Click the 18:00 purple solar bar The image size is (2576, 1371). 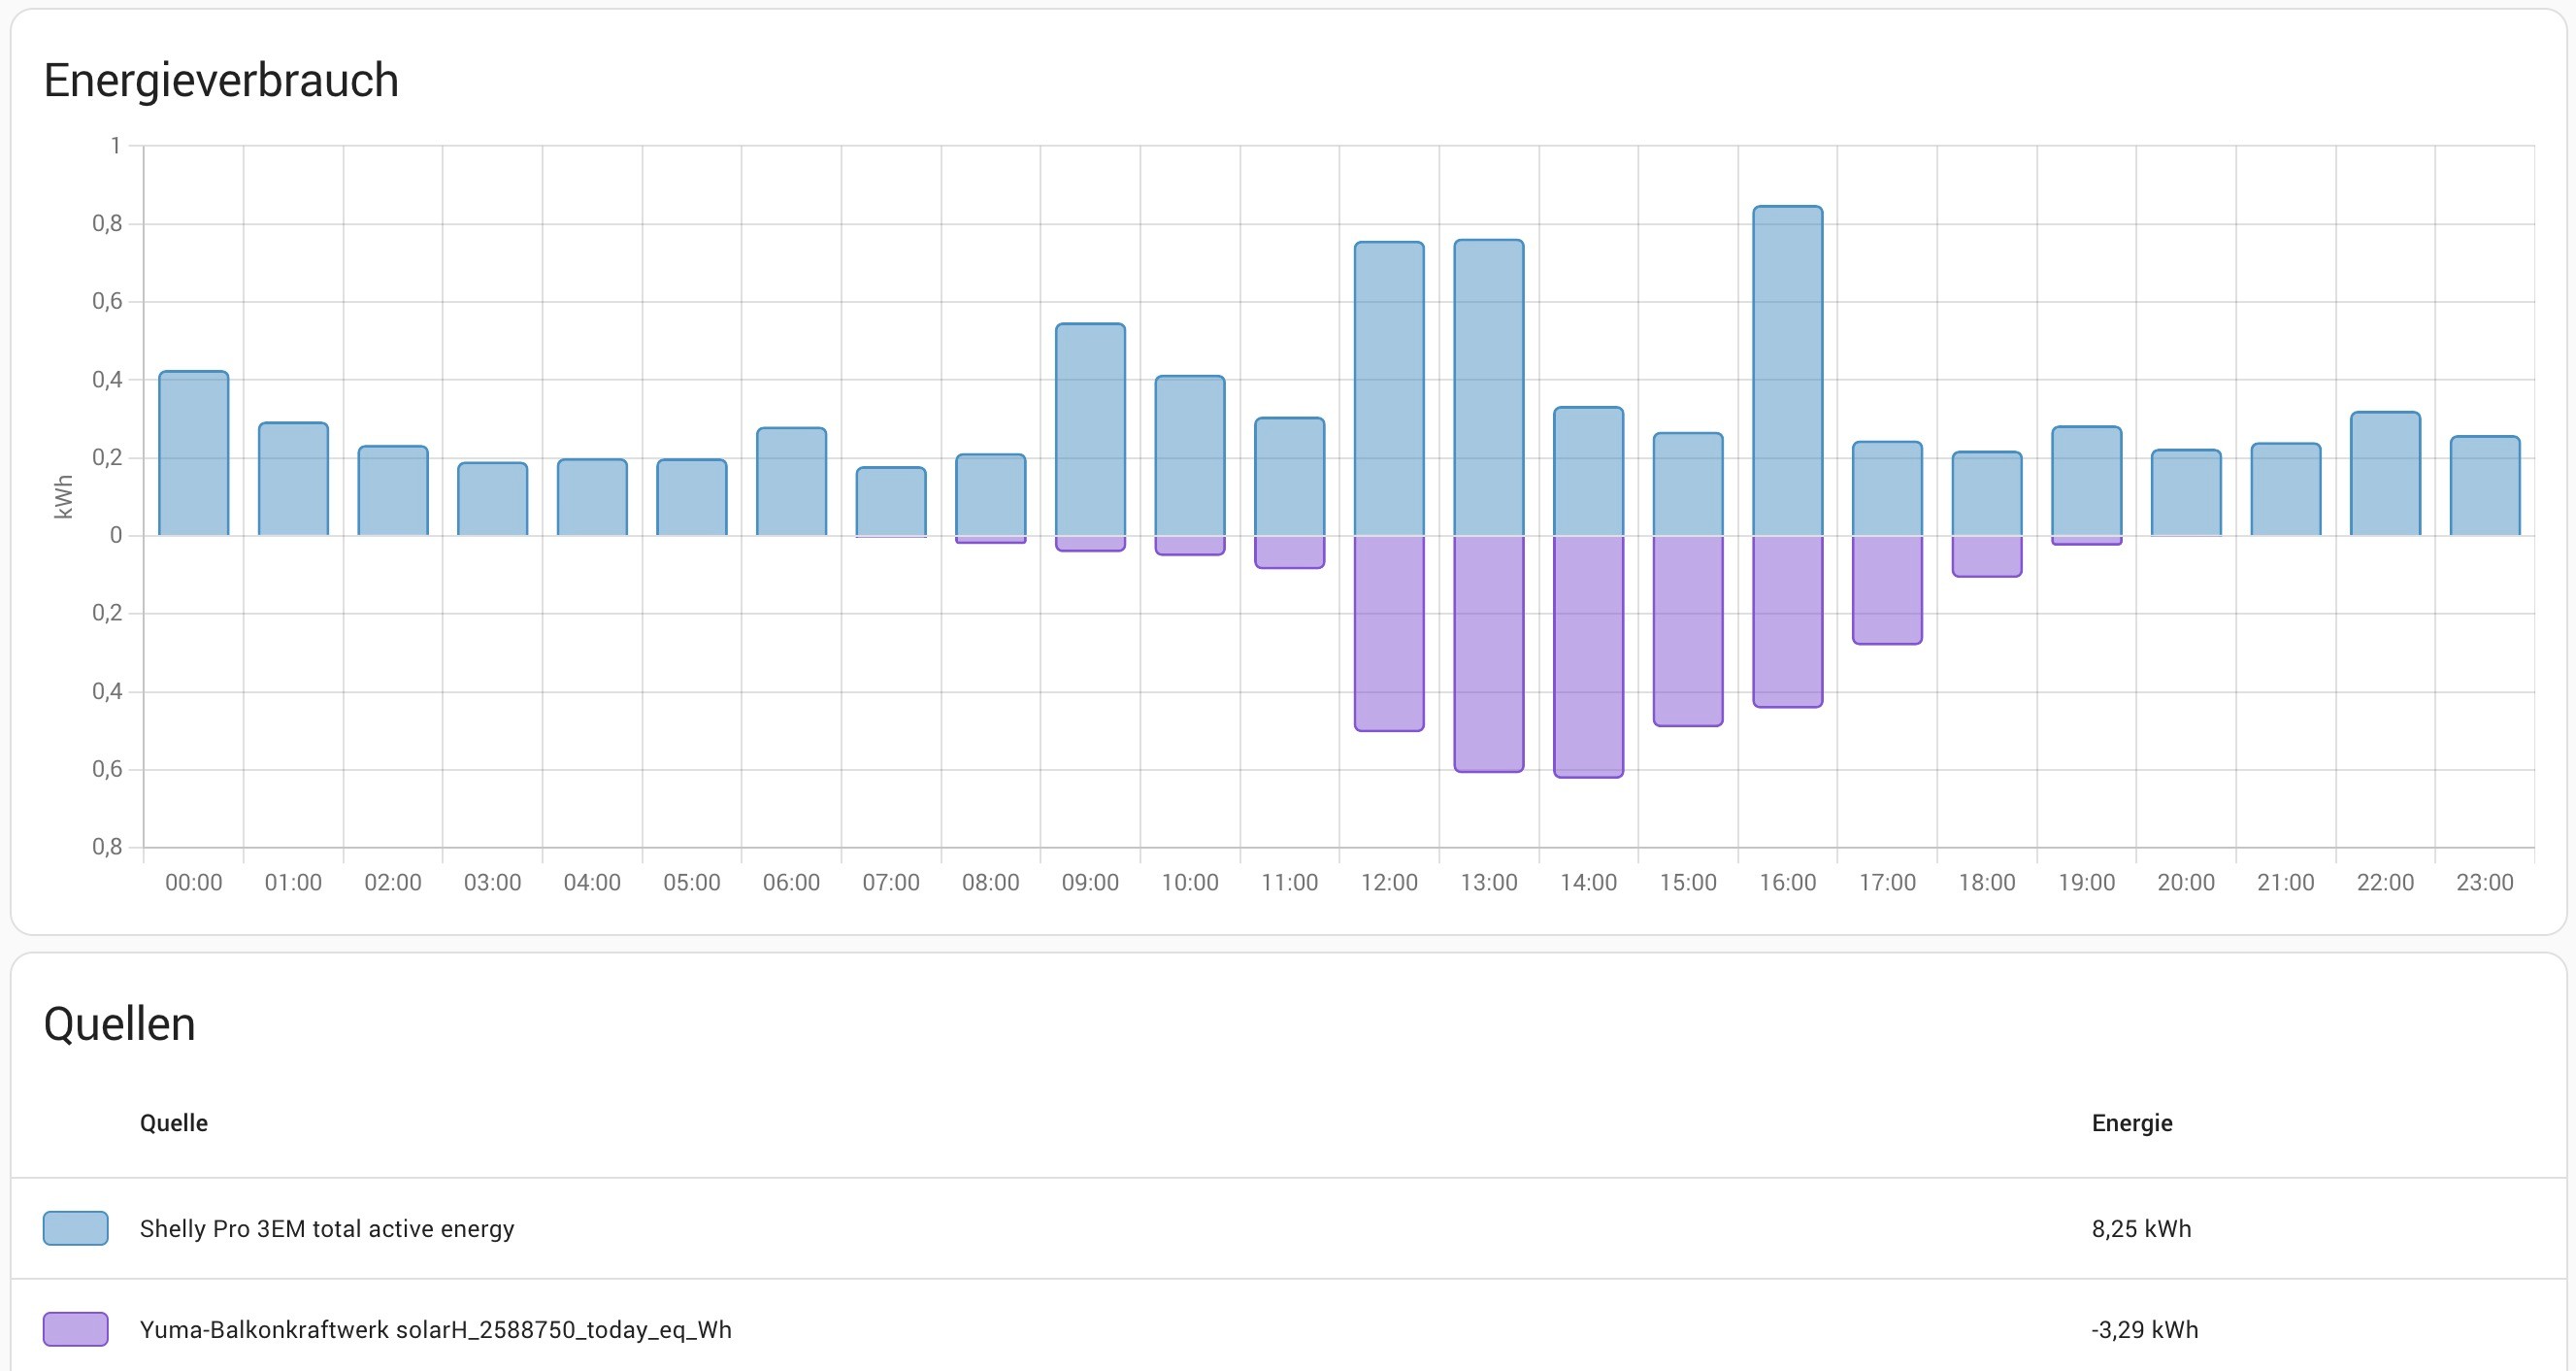[1986, 556]
